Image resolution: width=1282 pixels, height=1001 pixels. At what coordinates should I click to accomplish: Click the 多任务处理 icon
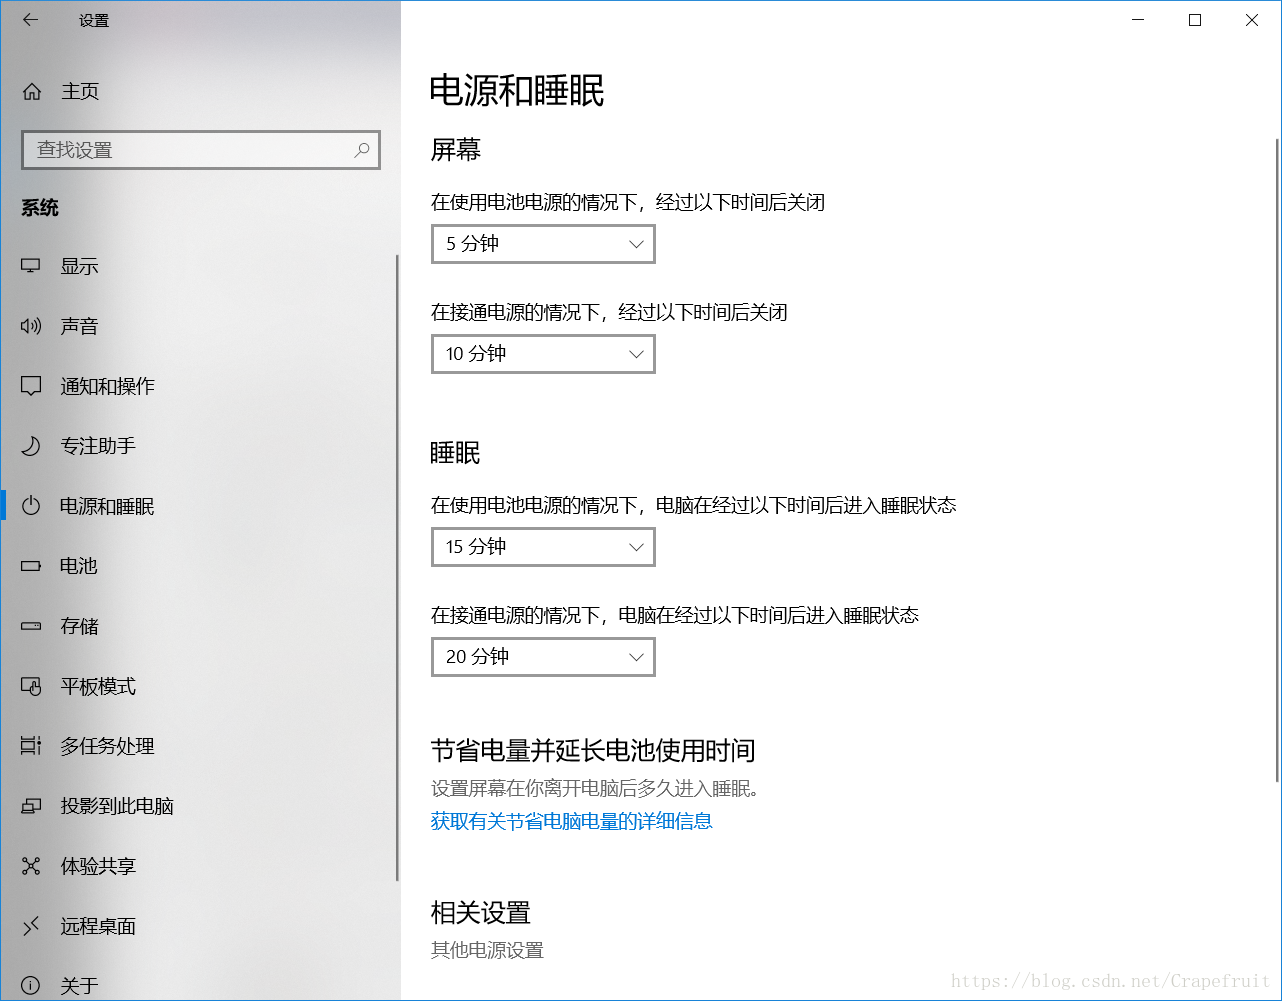point(31,746)
